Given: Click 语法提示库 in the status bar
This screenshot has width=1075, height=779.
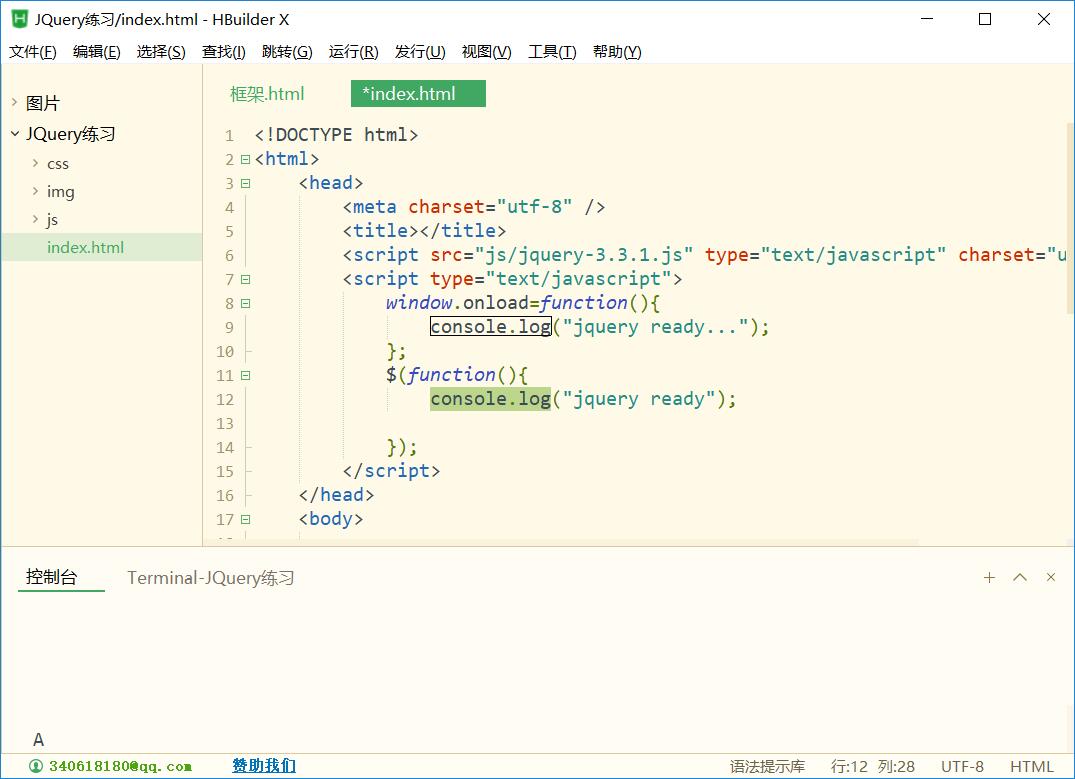Looking at the screenshot, I should pos(767,767).
